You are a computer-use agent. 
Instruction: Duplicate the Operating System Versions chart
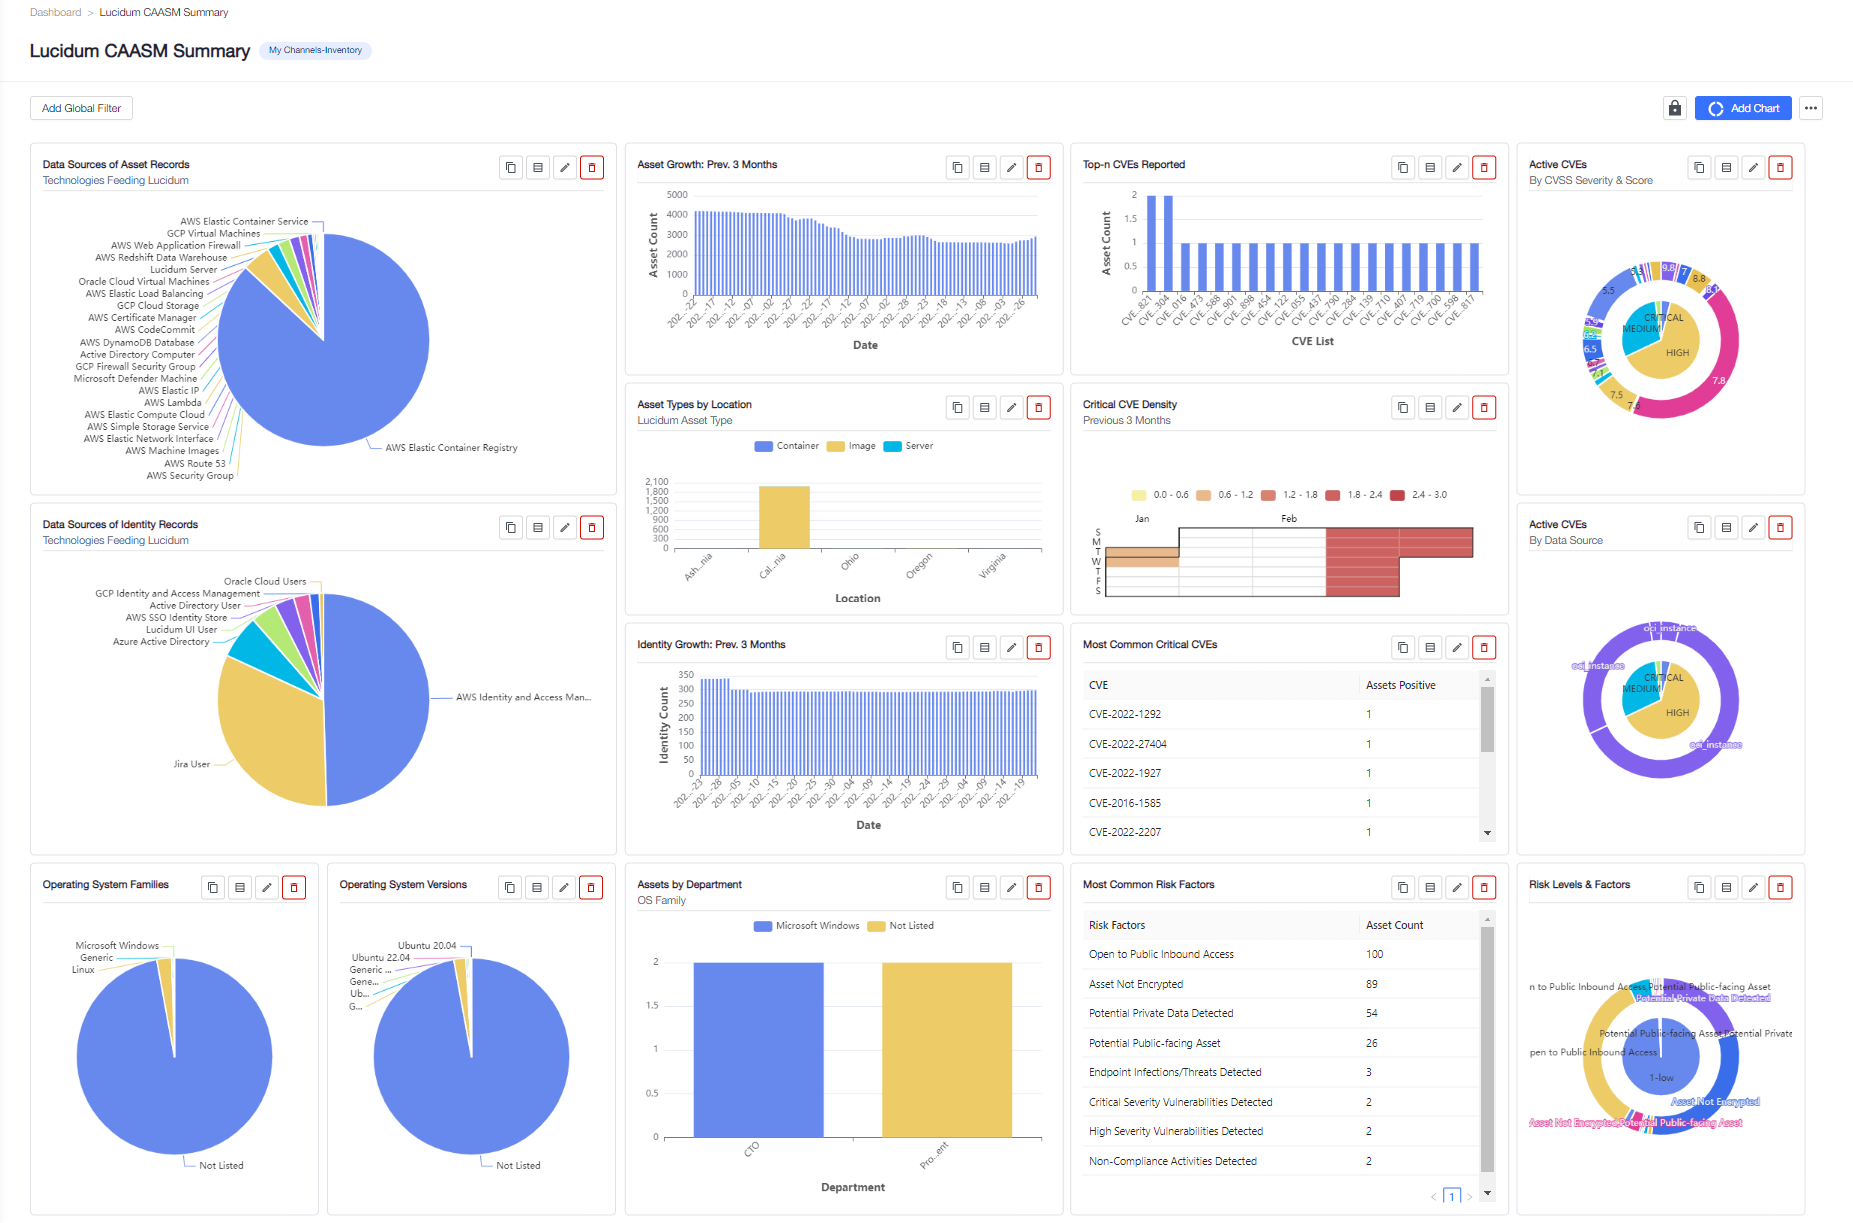(x=510, y=888)
